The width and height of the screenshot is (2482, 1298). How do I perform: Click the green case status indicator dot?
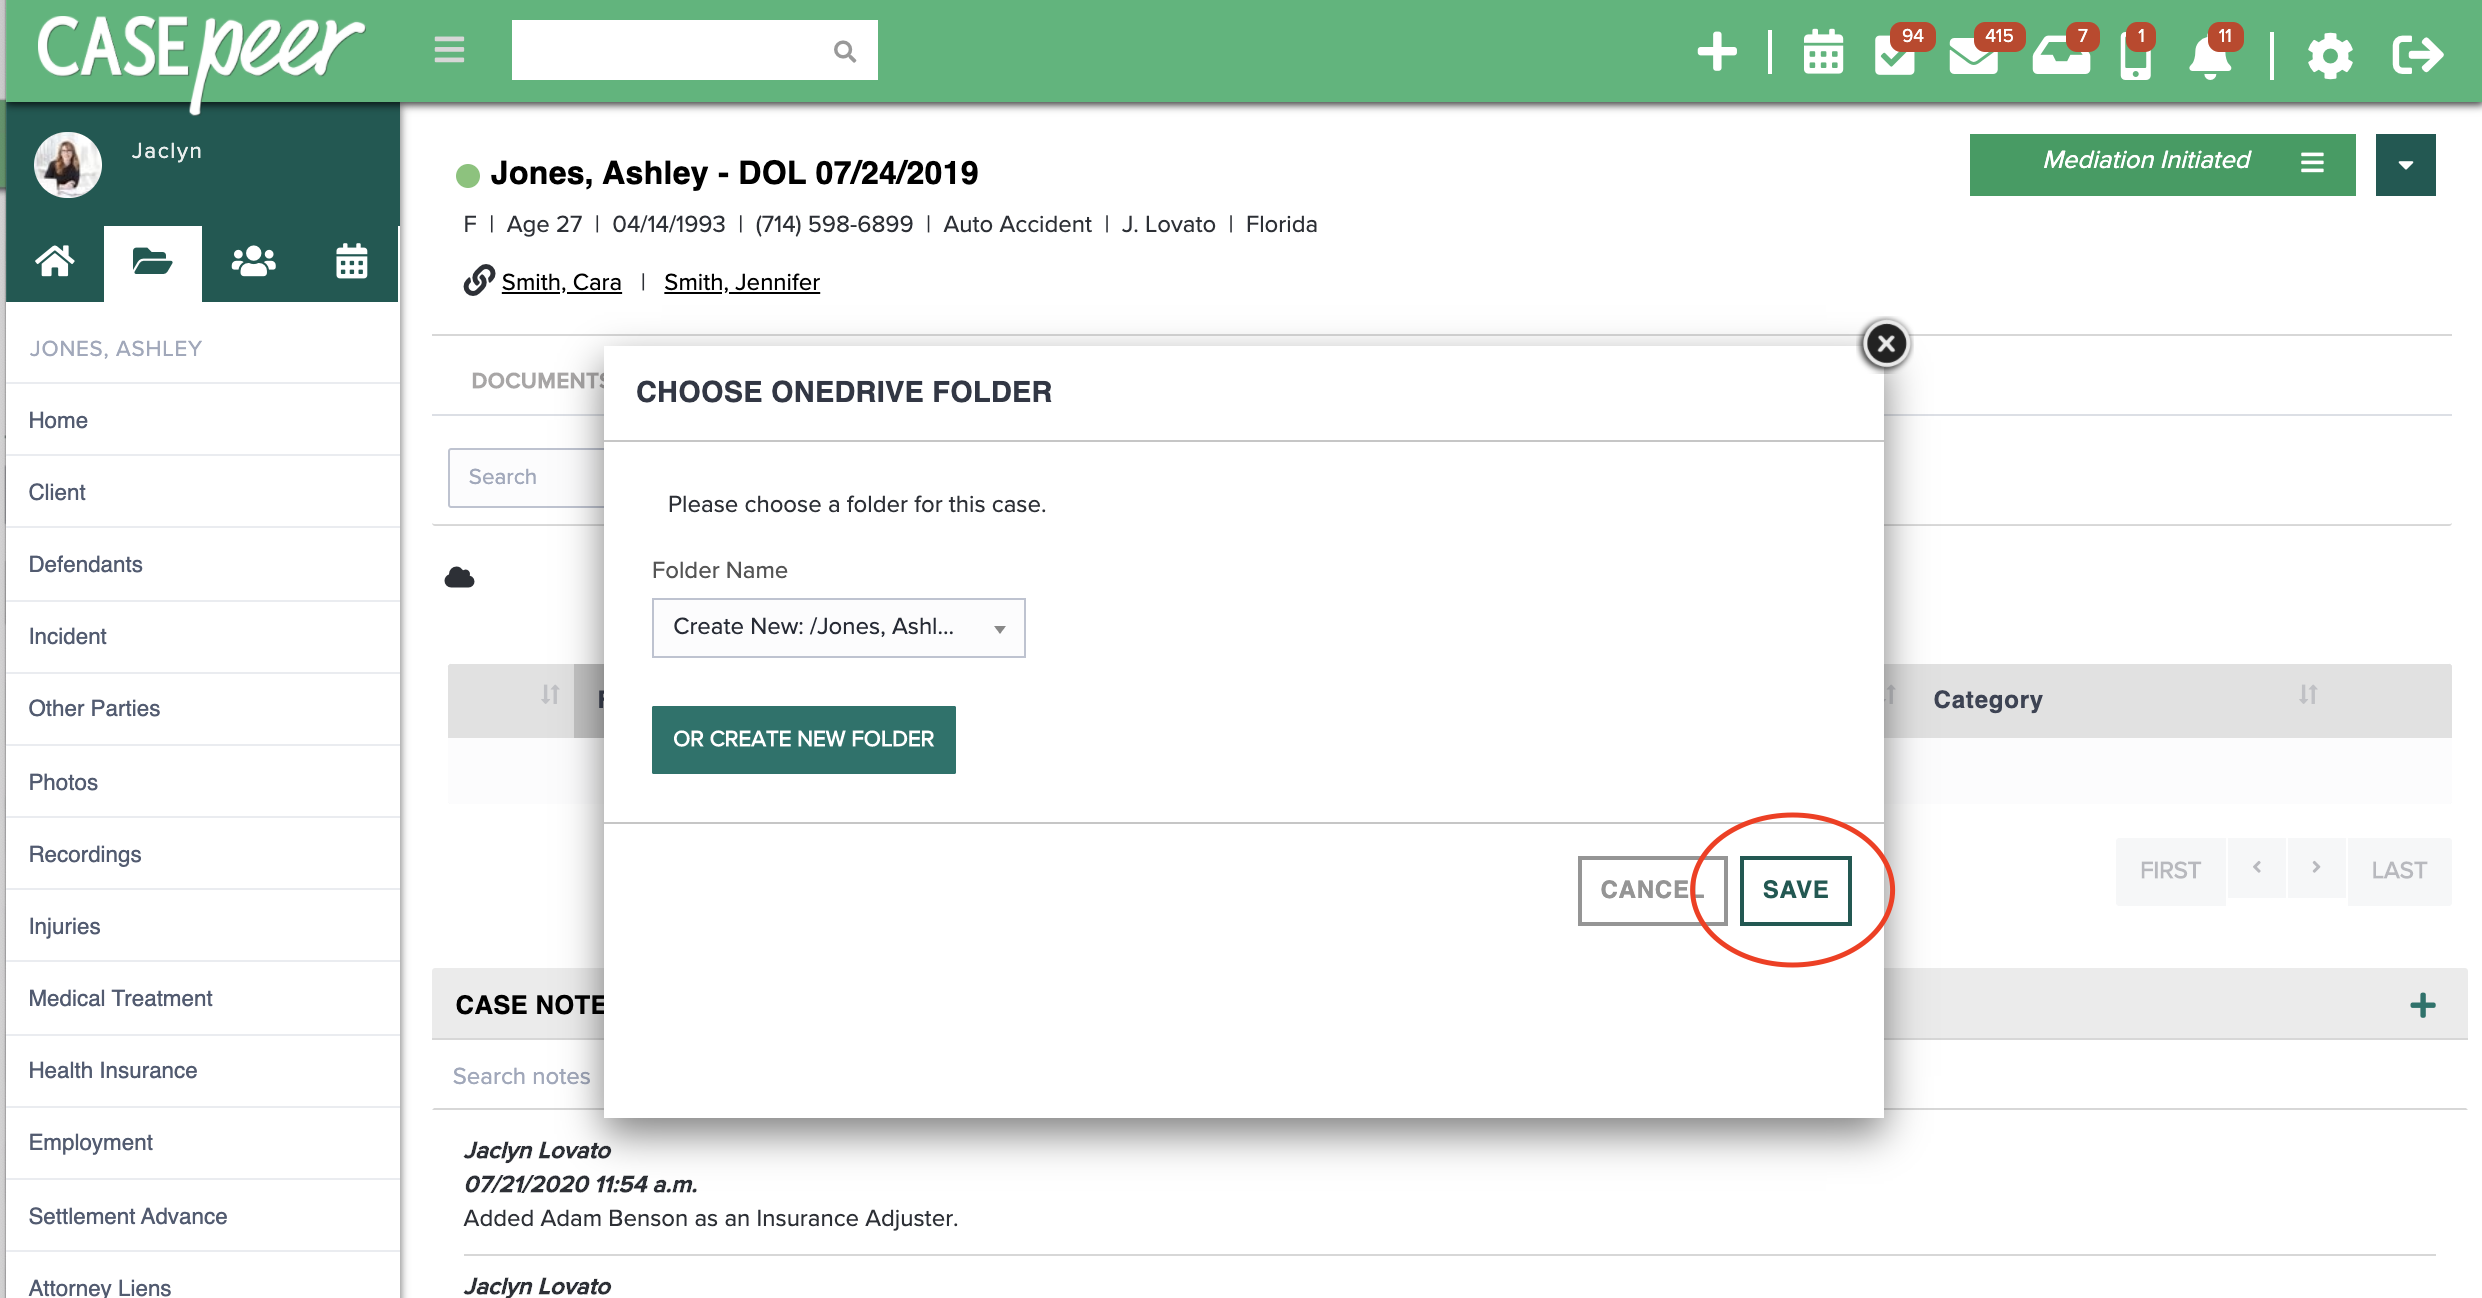(x=466, y=172)
